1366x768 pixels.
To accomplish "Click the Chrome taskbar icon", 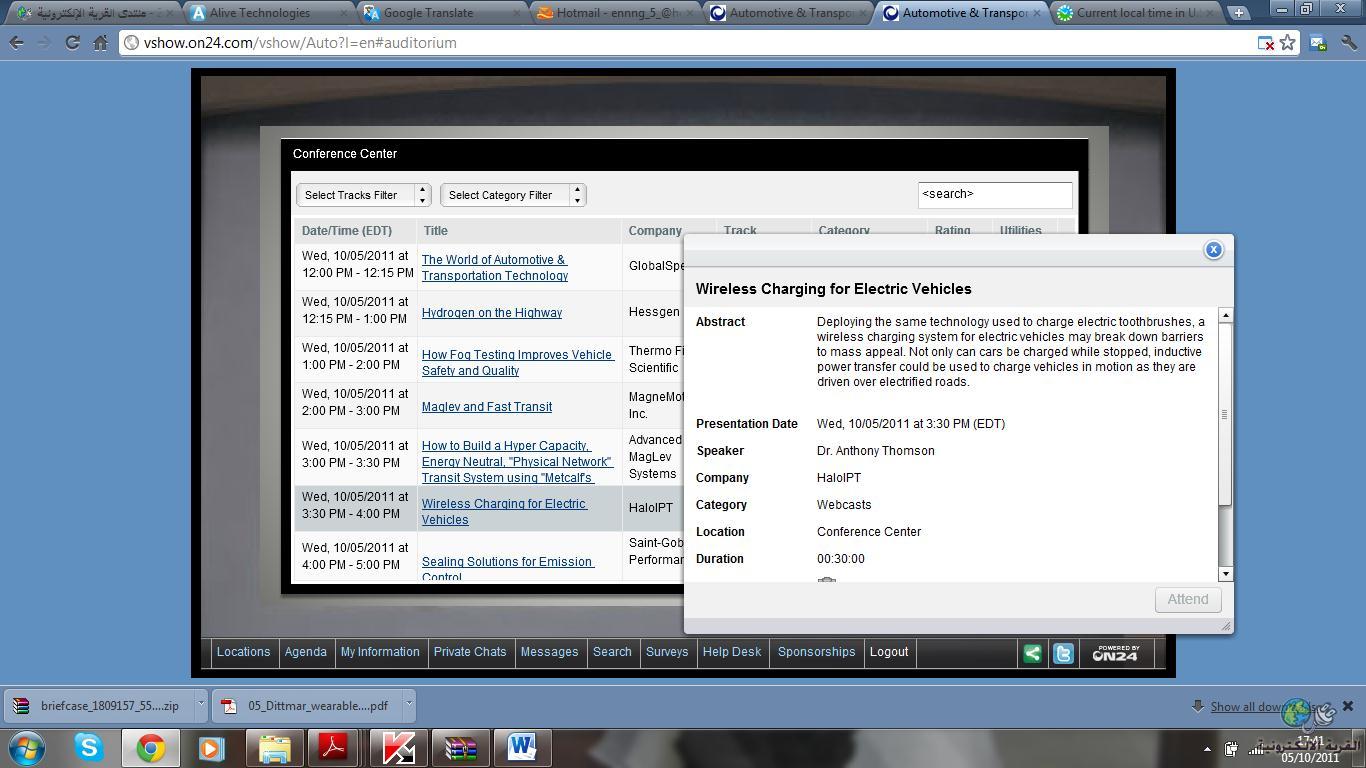I will tap(151, 748).
